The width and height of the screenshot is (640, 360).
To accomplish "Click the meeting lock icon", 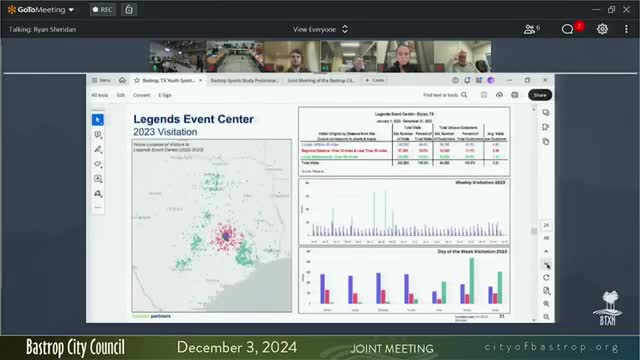I will tap(129, 9).
